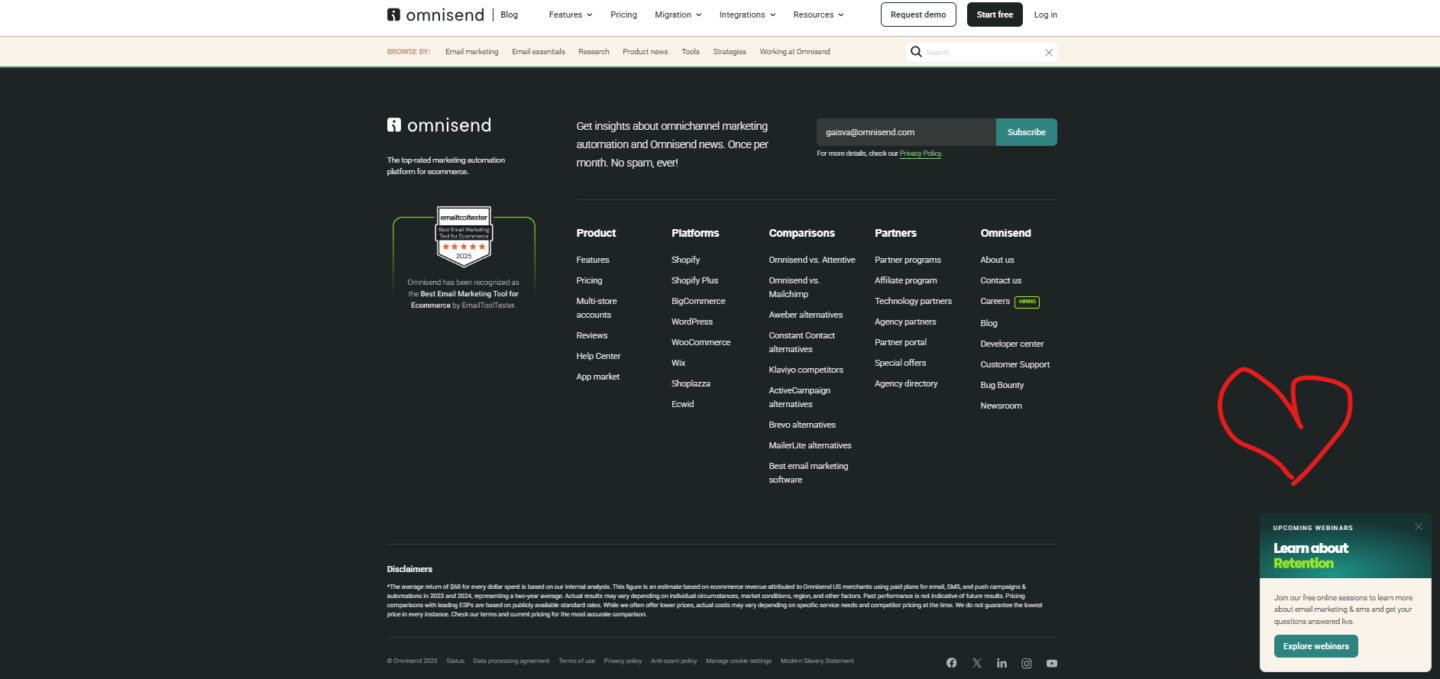Close the Upcoming Webinars popup
The height and width of the screenshot is (679, 1440).
click(x=1418, y=527)
